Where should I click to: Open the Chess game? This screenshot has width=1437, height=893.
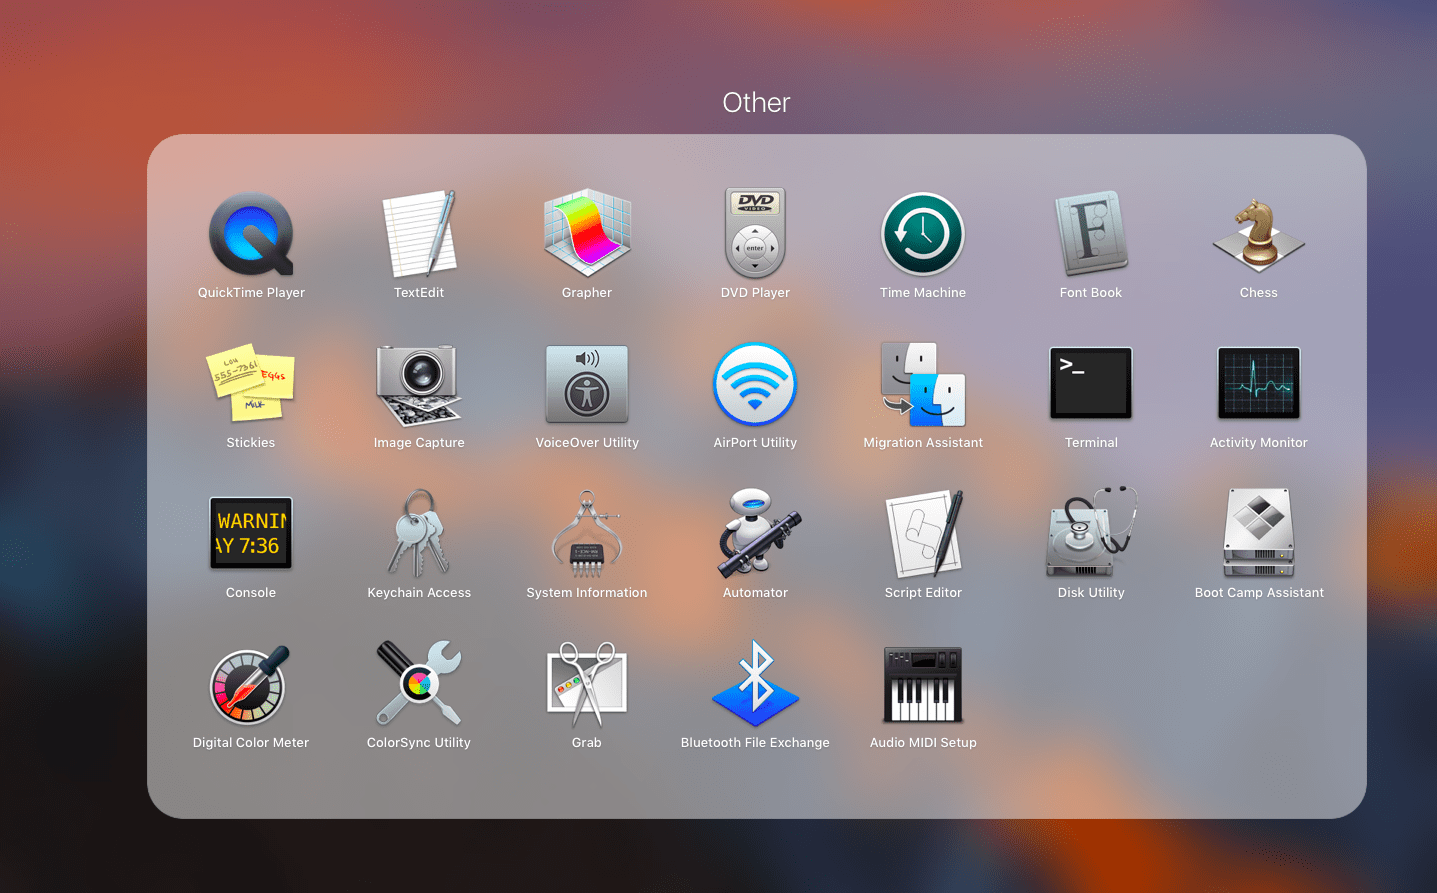pyautogui.click(x=1259, y=235)
